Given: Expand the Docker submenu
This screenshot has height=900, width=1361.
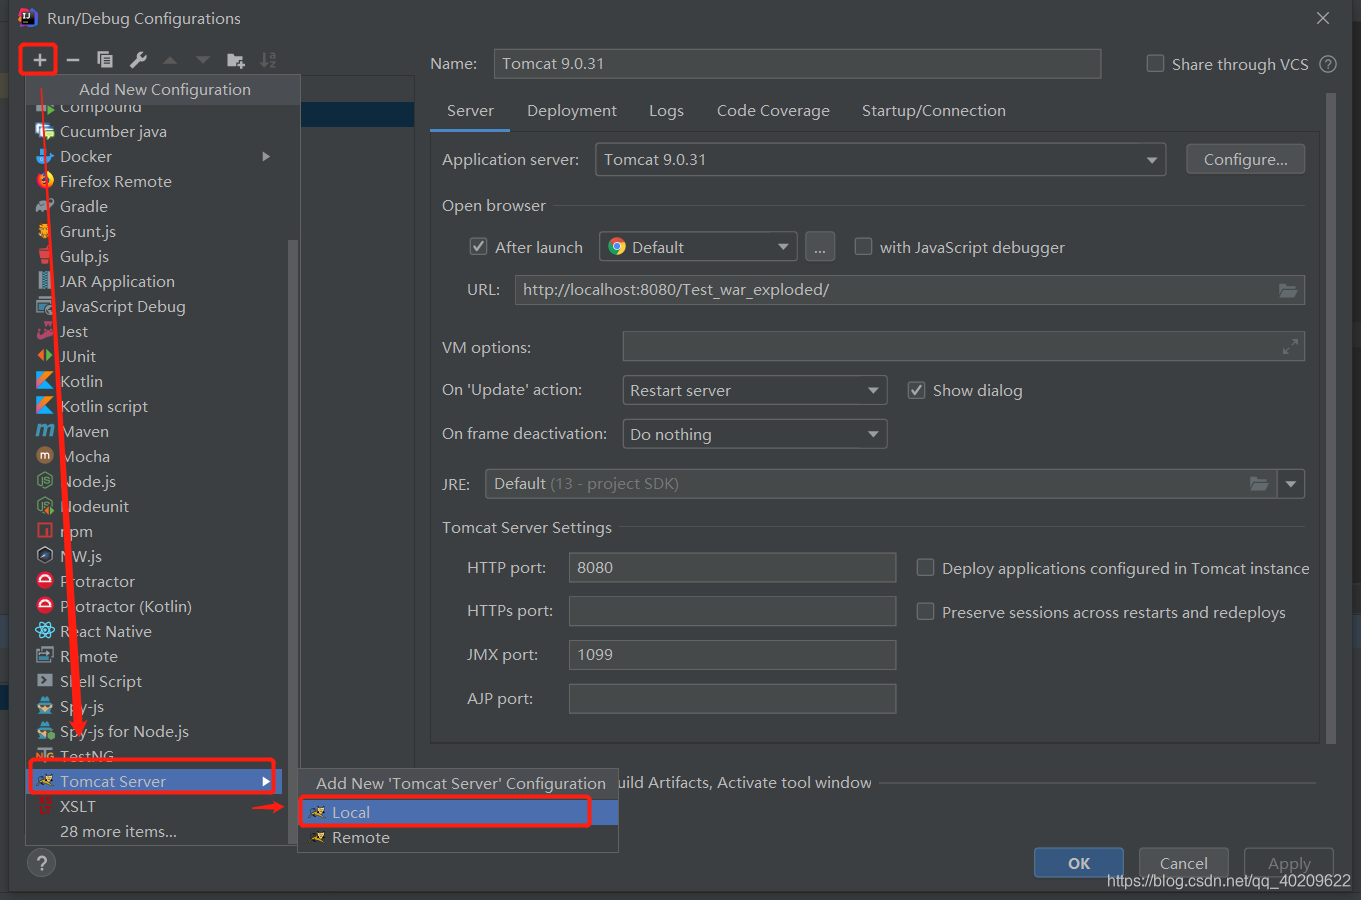Looking at the screenshot, I should click(x=266, y=156).
